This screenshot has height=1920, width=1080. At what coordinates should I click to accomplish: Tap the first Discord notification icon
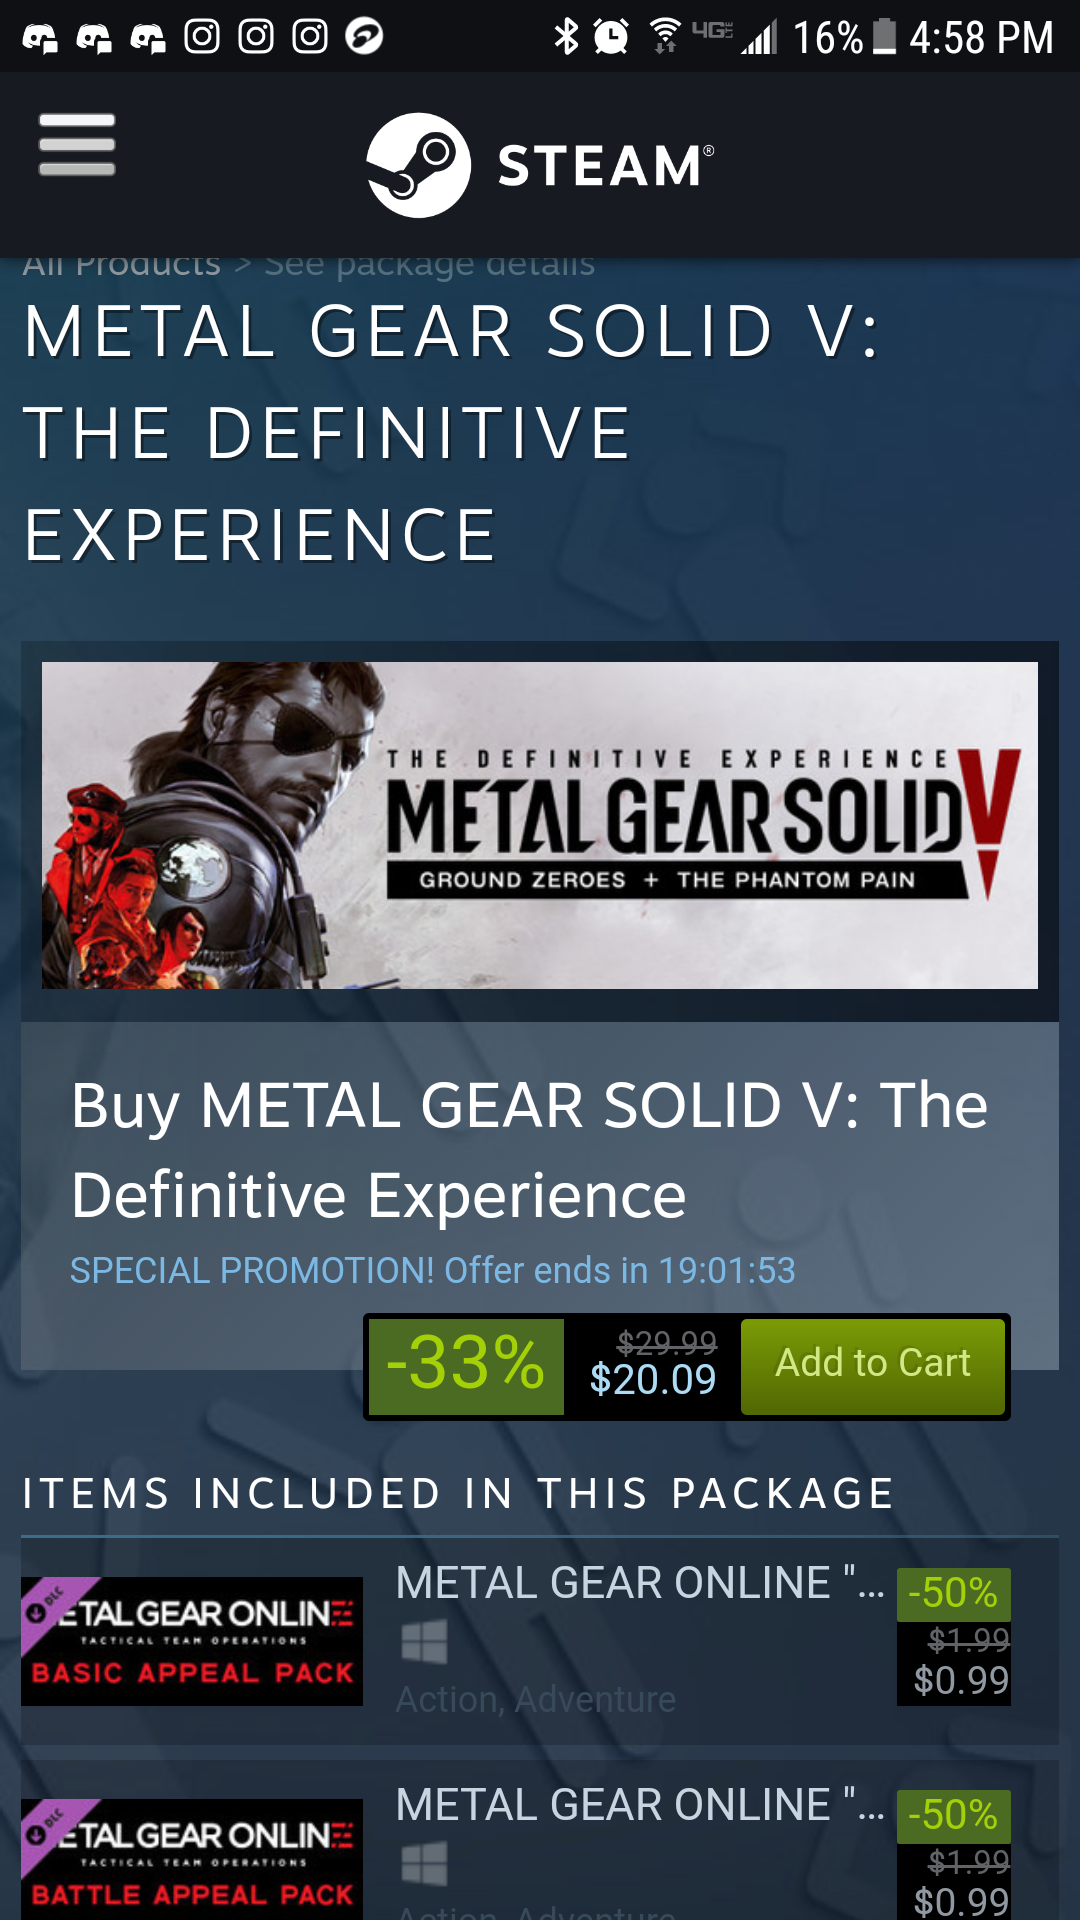(x=40, y=38)
